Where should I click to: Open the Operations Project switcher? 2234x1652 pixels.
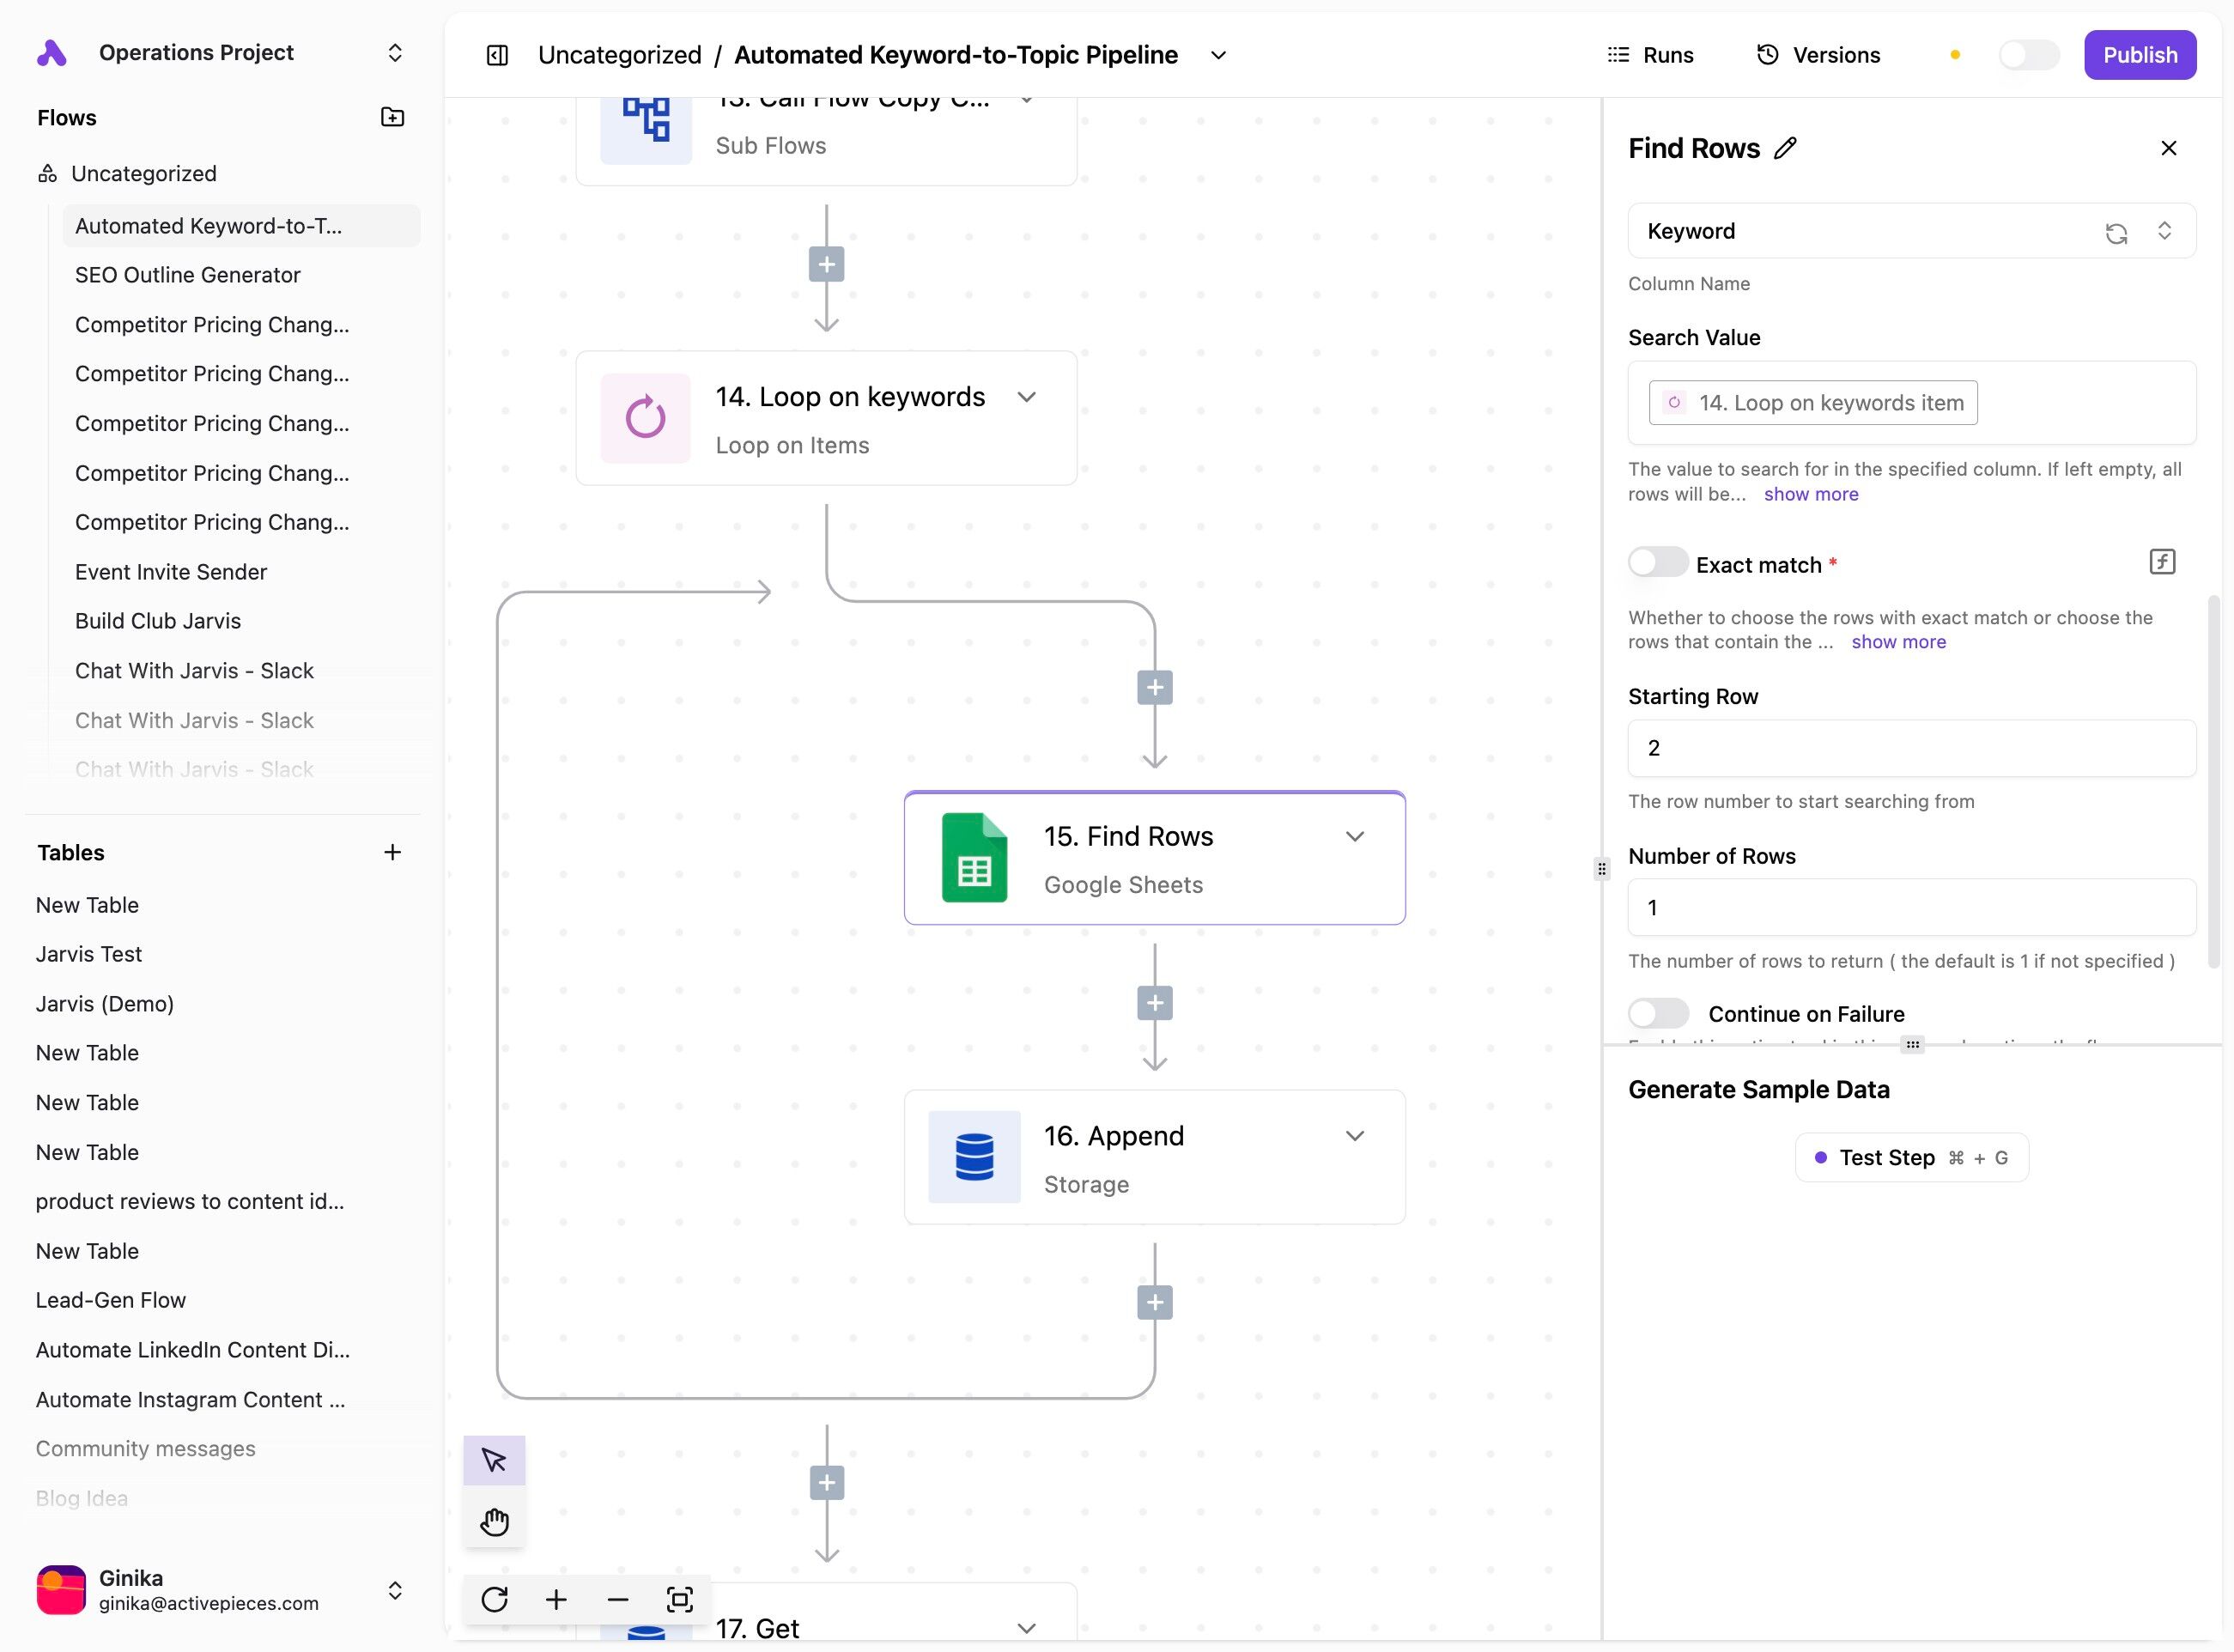point(395,53)
